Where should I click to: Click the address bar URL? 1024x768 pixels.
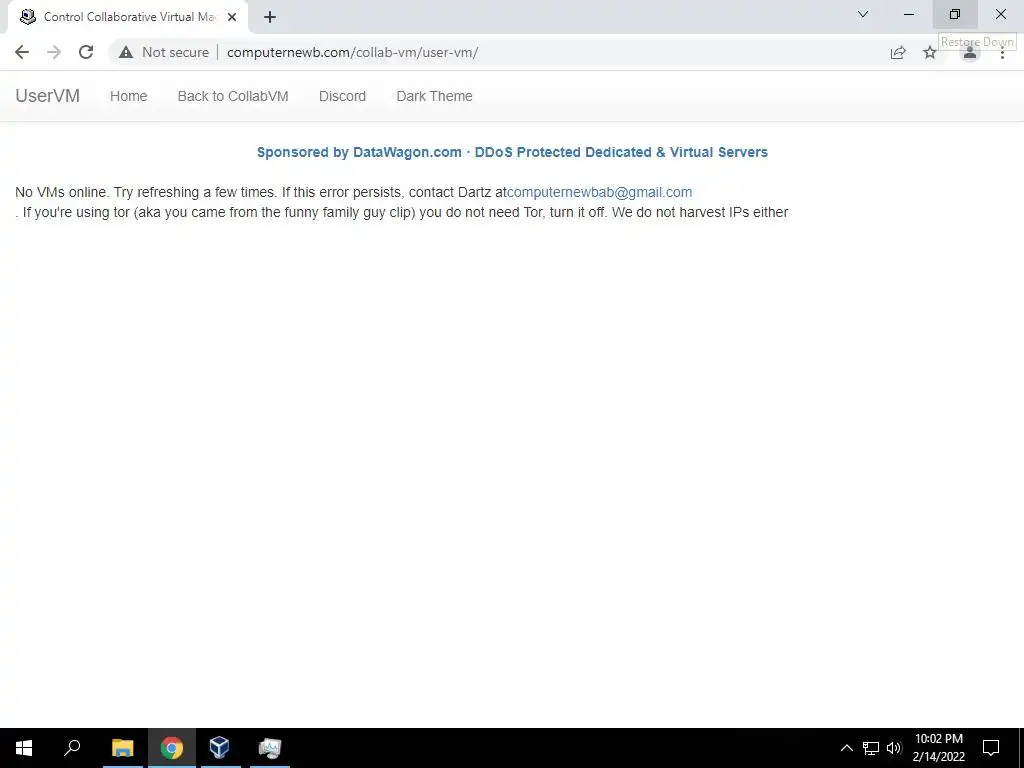pyautogui.click(x=353, y=52)
